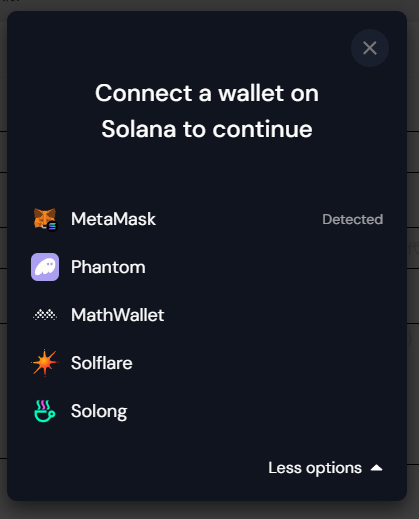Click the Phantom ghost icon
The image size is (419, 519).
(x=45, y=267)
